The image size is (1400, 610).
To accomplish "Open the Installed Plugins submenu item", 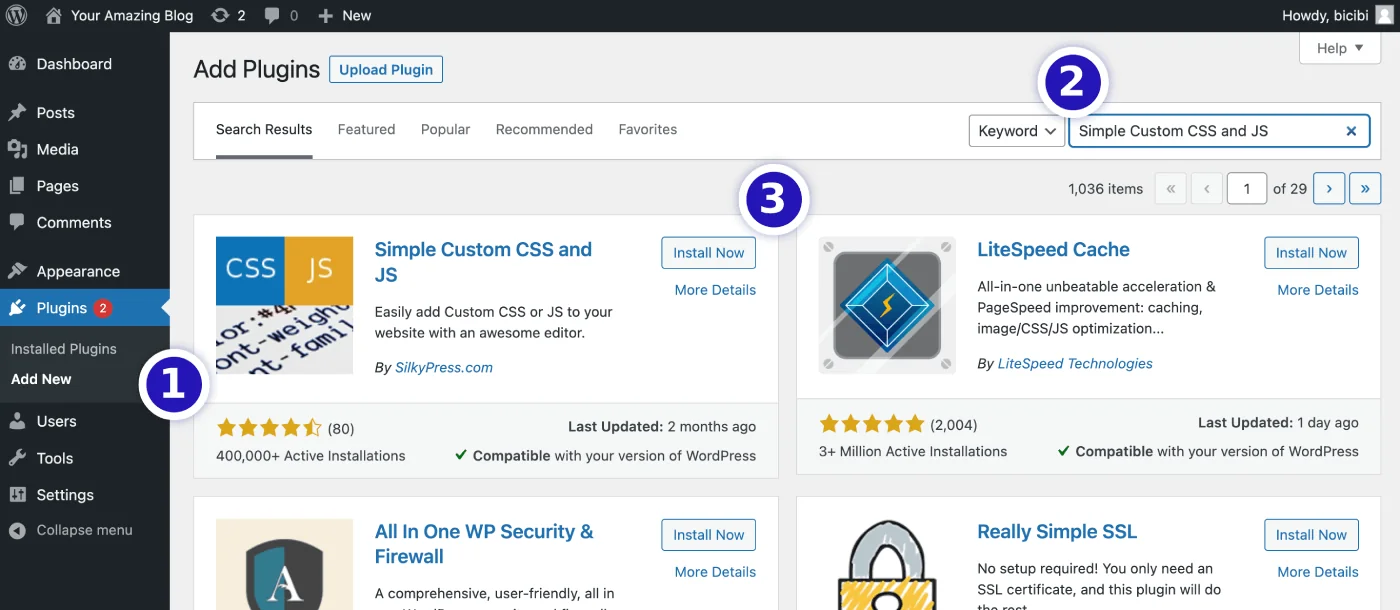I will coord(64,349).
